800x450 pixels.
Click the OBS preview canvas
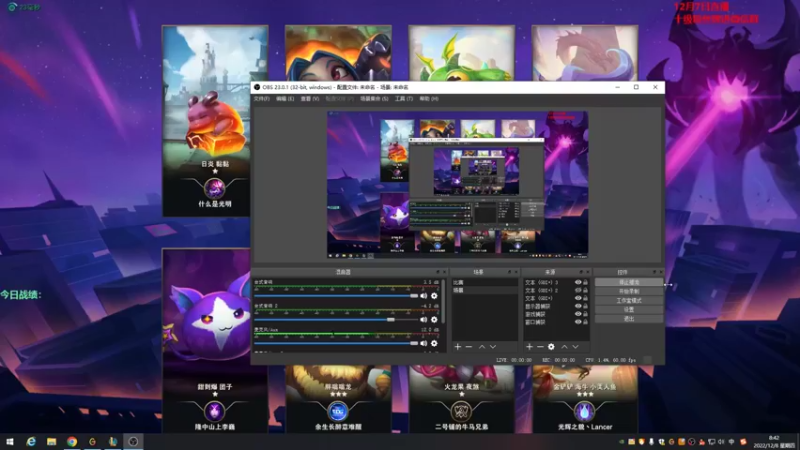tap(458, 185)
